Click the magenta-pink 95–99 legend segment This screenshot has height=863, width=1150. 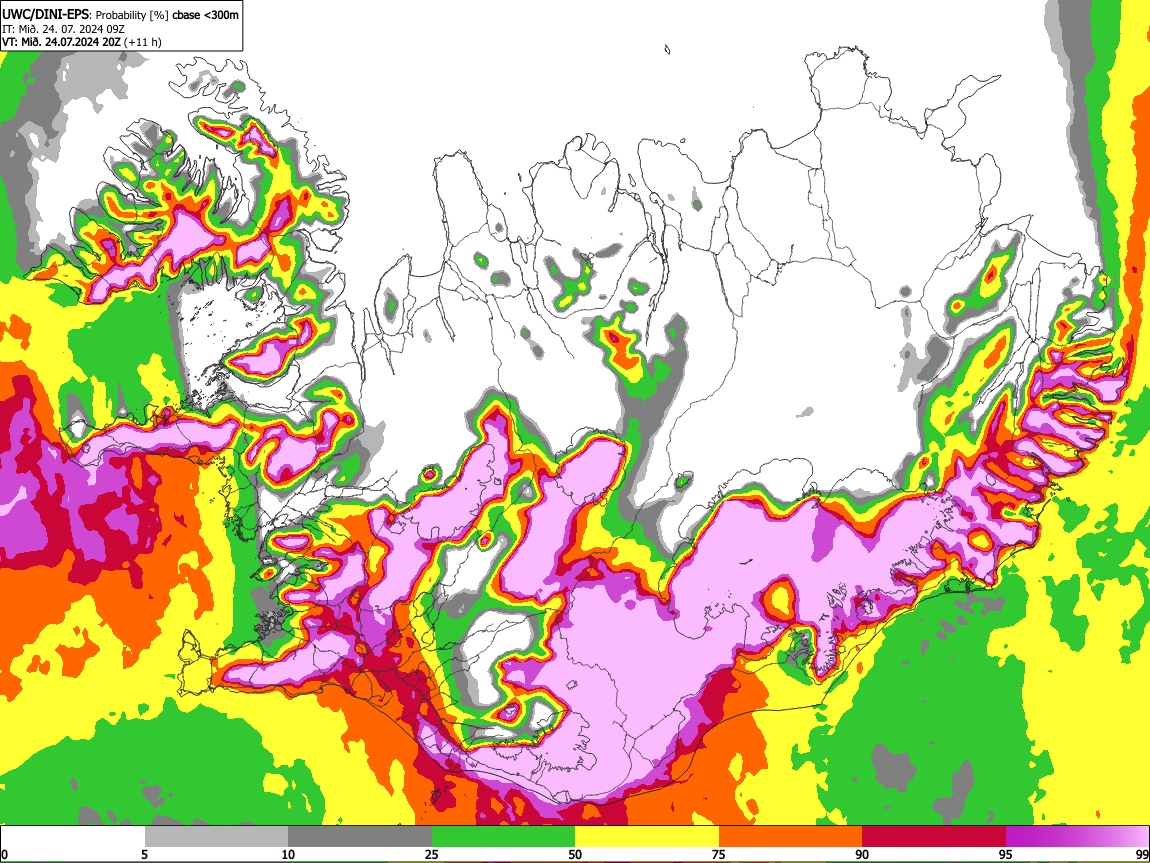click(x=1077, y=837)
